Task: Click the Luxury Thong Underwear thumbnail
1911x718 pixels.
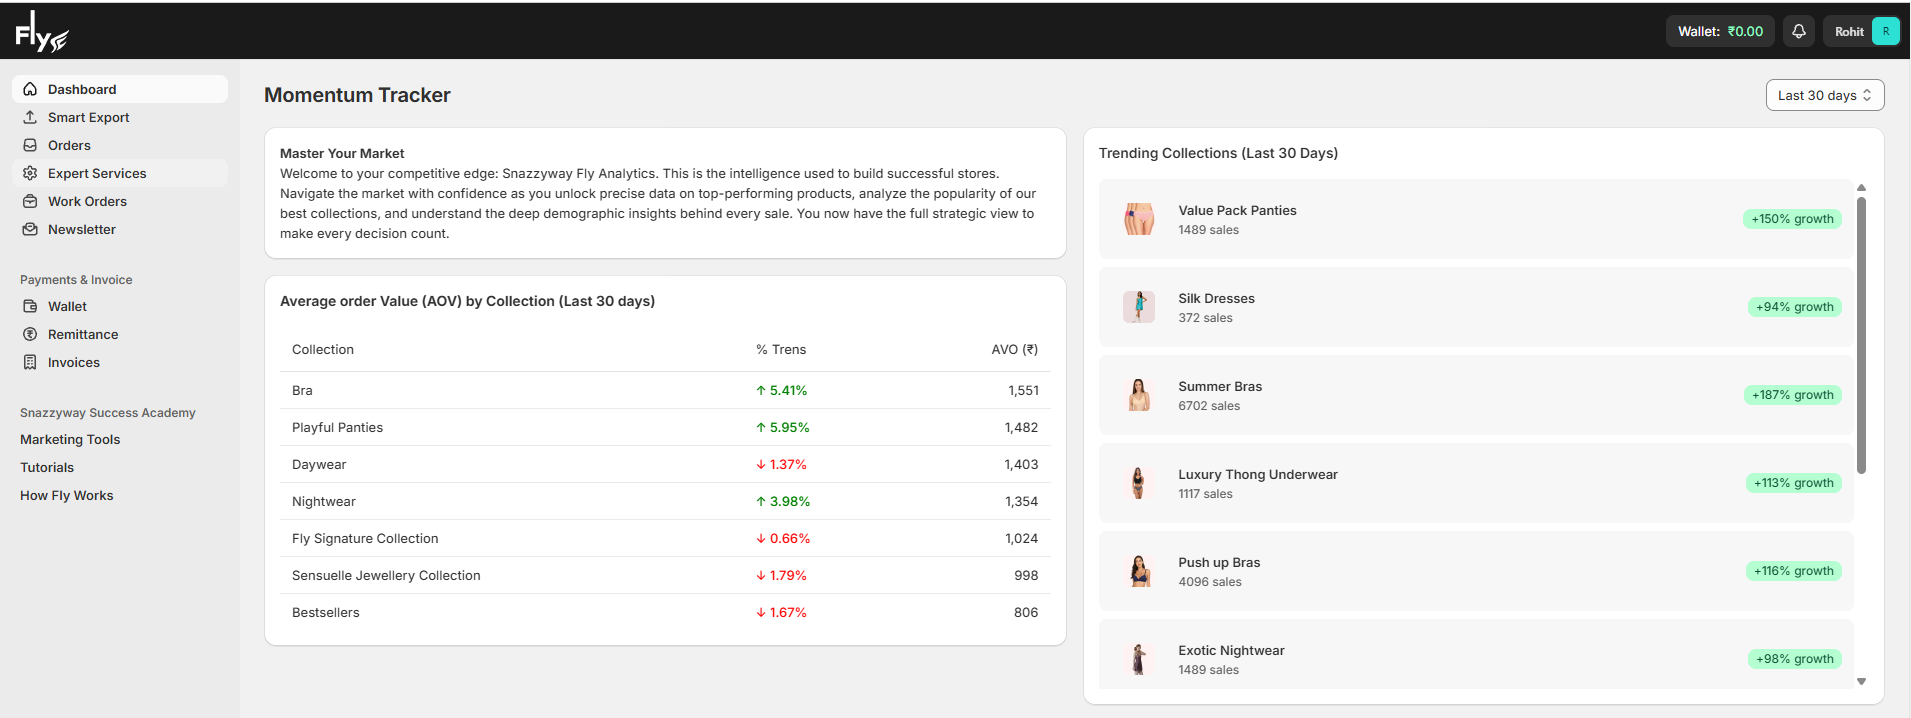Action: pyautogui.click(x=1139, y=483)
